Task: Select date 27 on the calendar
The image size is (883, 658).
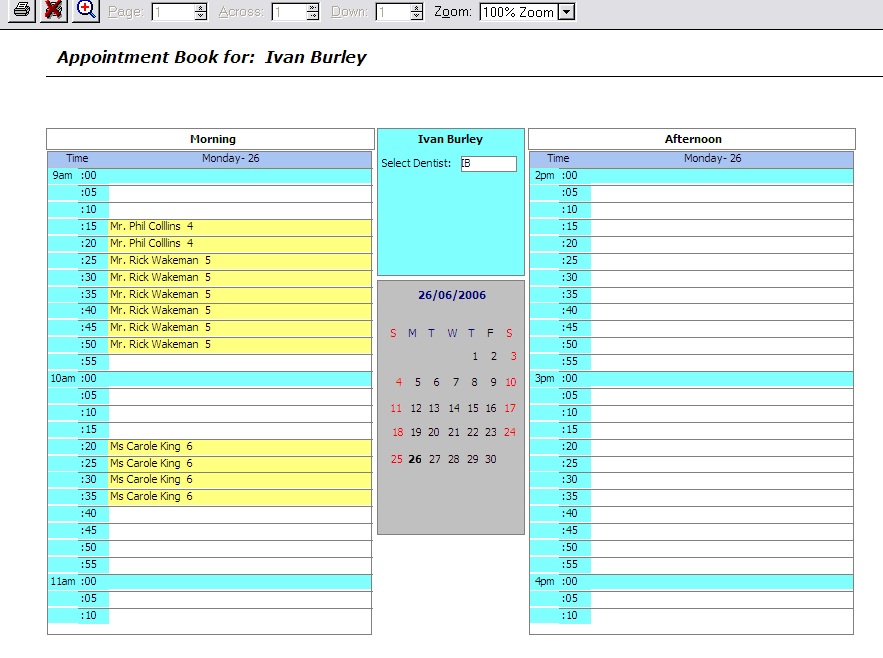Action: click(x=434, y=459)
